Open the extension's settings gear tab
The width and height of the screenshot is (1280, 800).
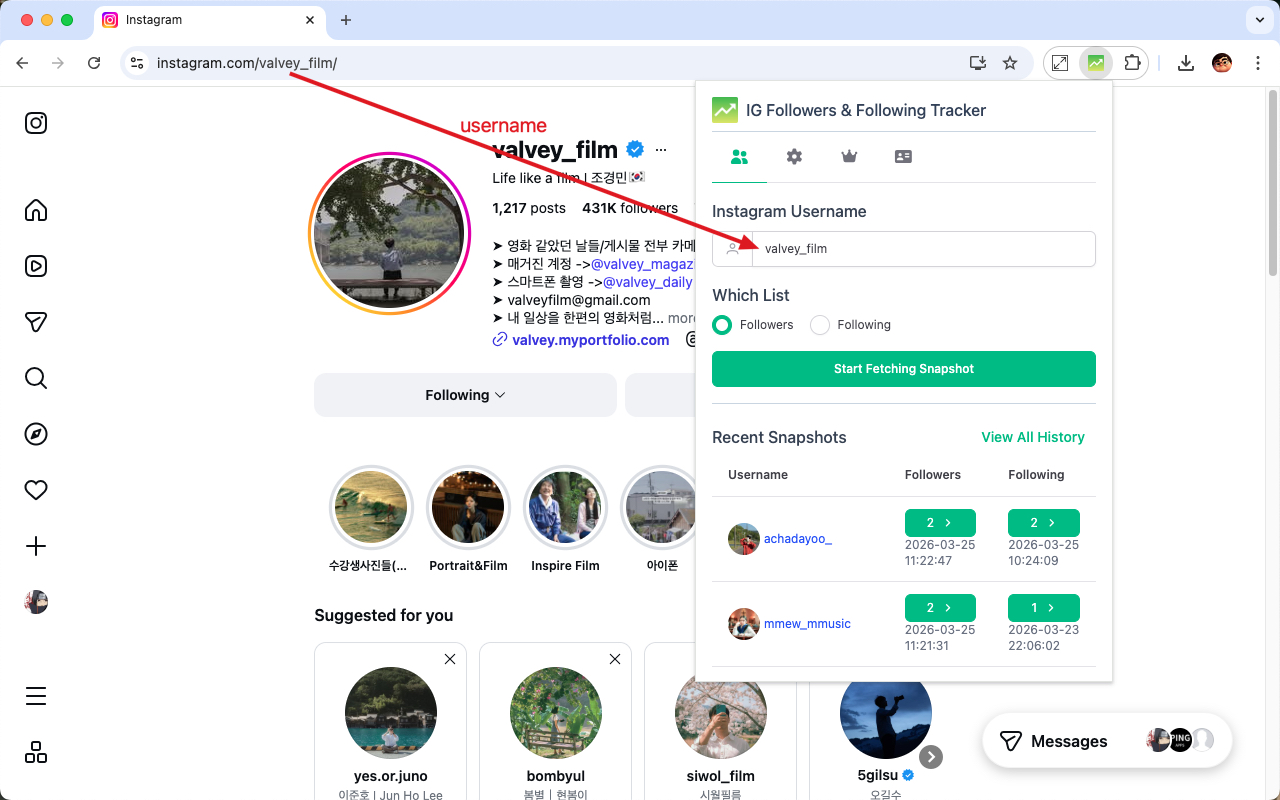(794, 157)
